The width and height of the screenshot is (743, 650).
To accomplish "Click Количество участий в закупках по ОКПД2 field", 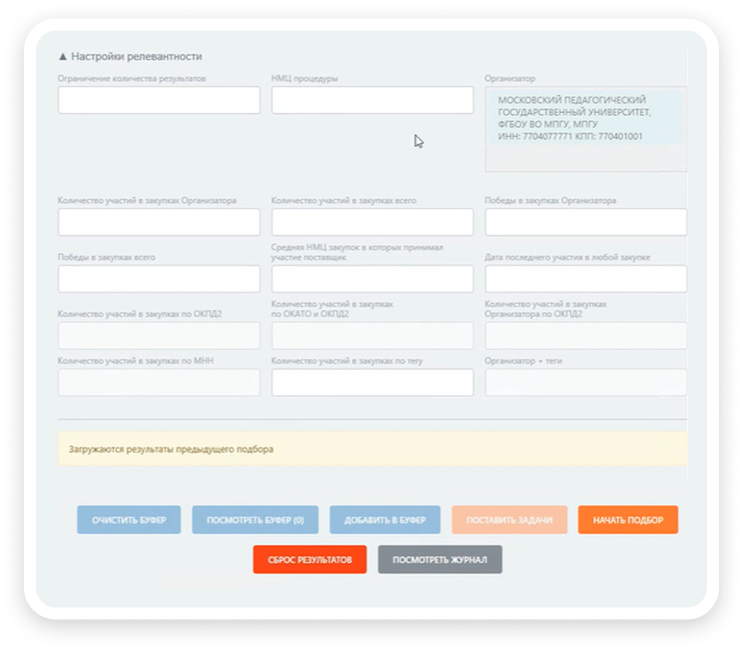I will [x=159, y=335].
